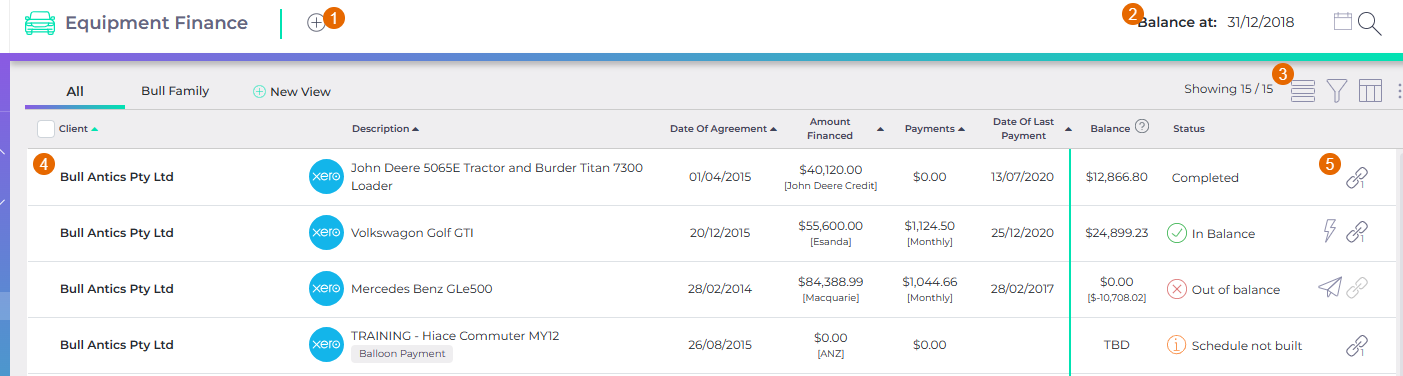This screenshot has height=376, width=1403.
Task: Click Balance help question mark icon
Action: (x=1142, y=127)
